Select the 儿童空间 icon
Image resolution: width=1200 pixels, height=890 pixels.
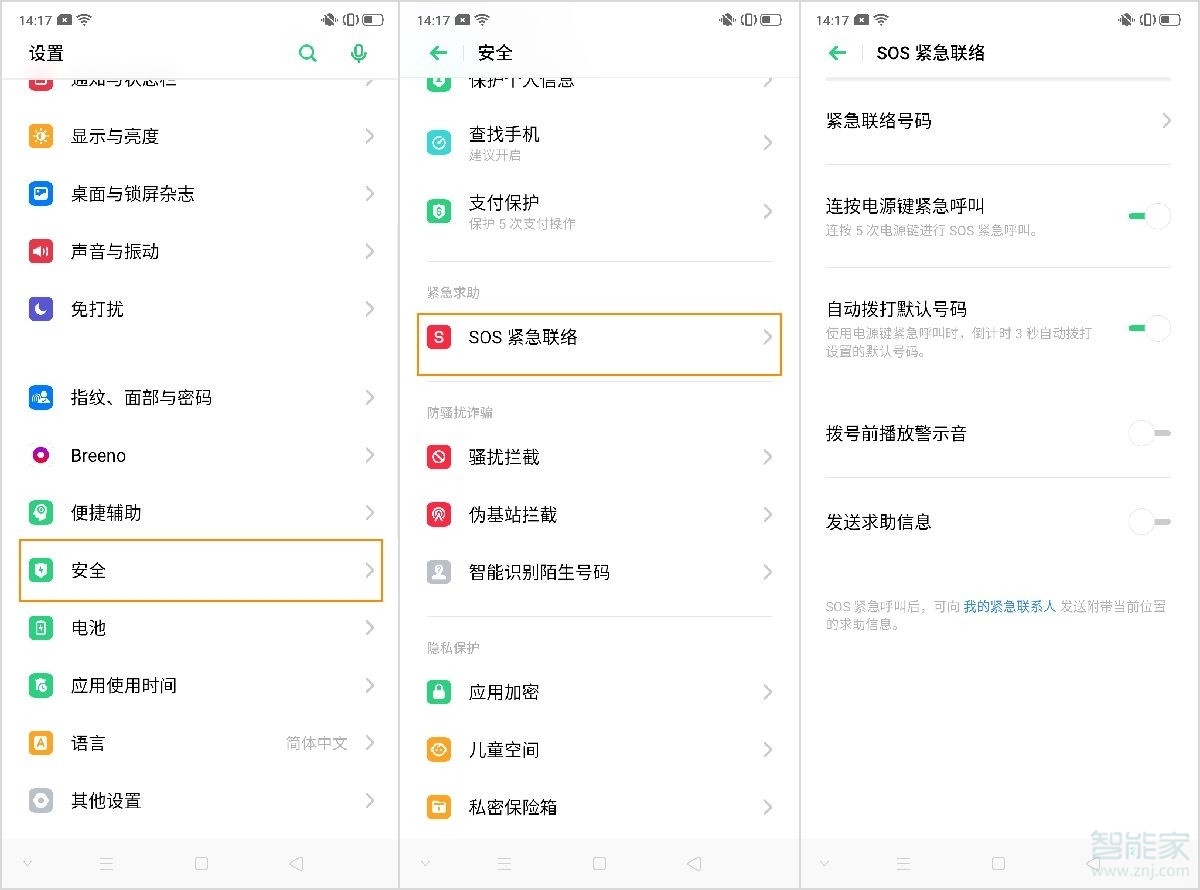[438, 749]
